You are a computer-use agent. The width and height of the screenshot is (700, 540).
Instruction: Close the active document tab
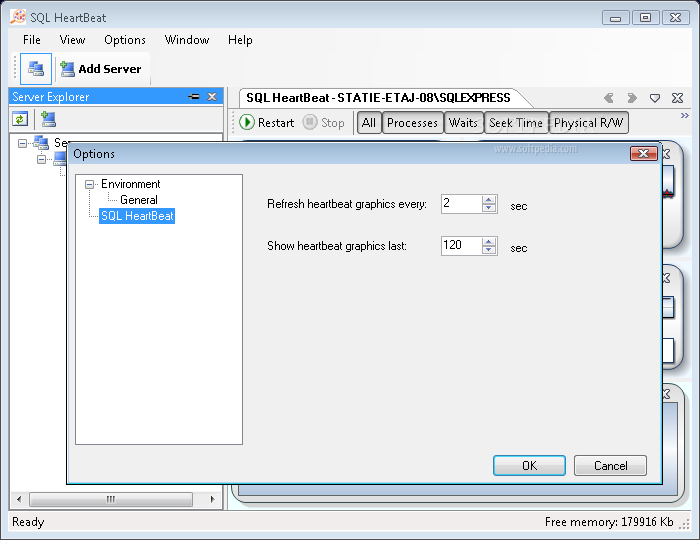click(x=678, y=98)
